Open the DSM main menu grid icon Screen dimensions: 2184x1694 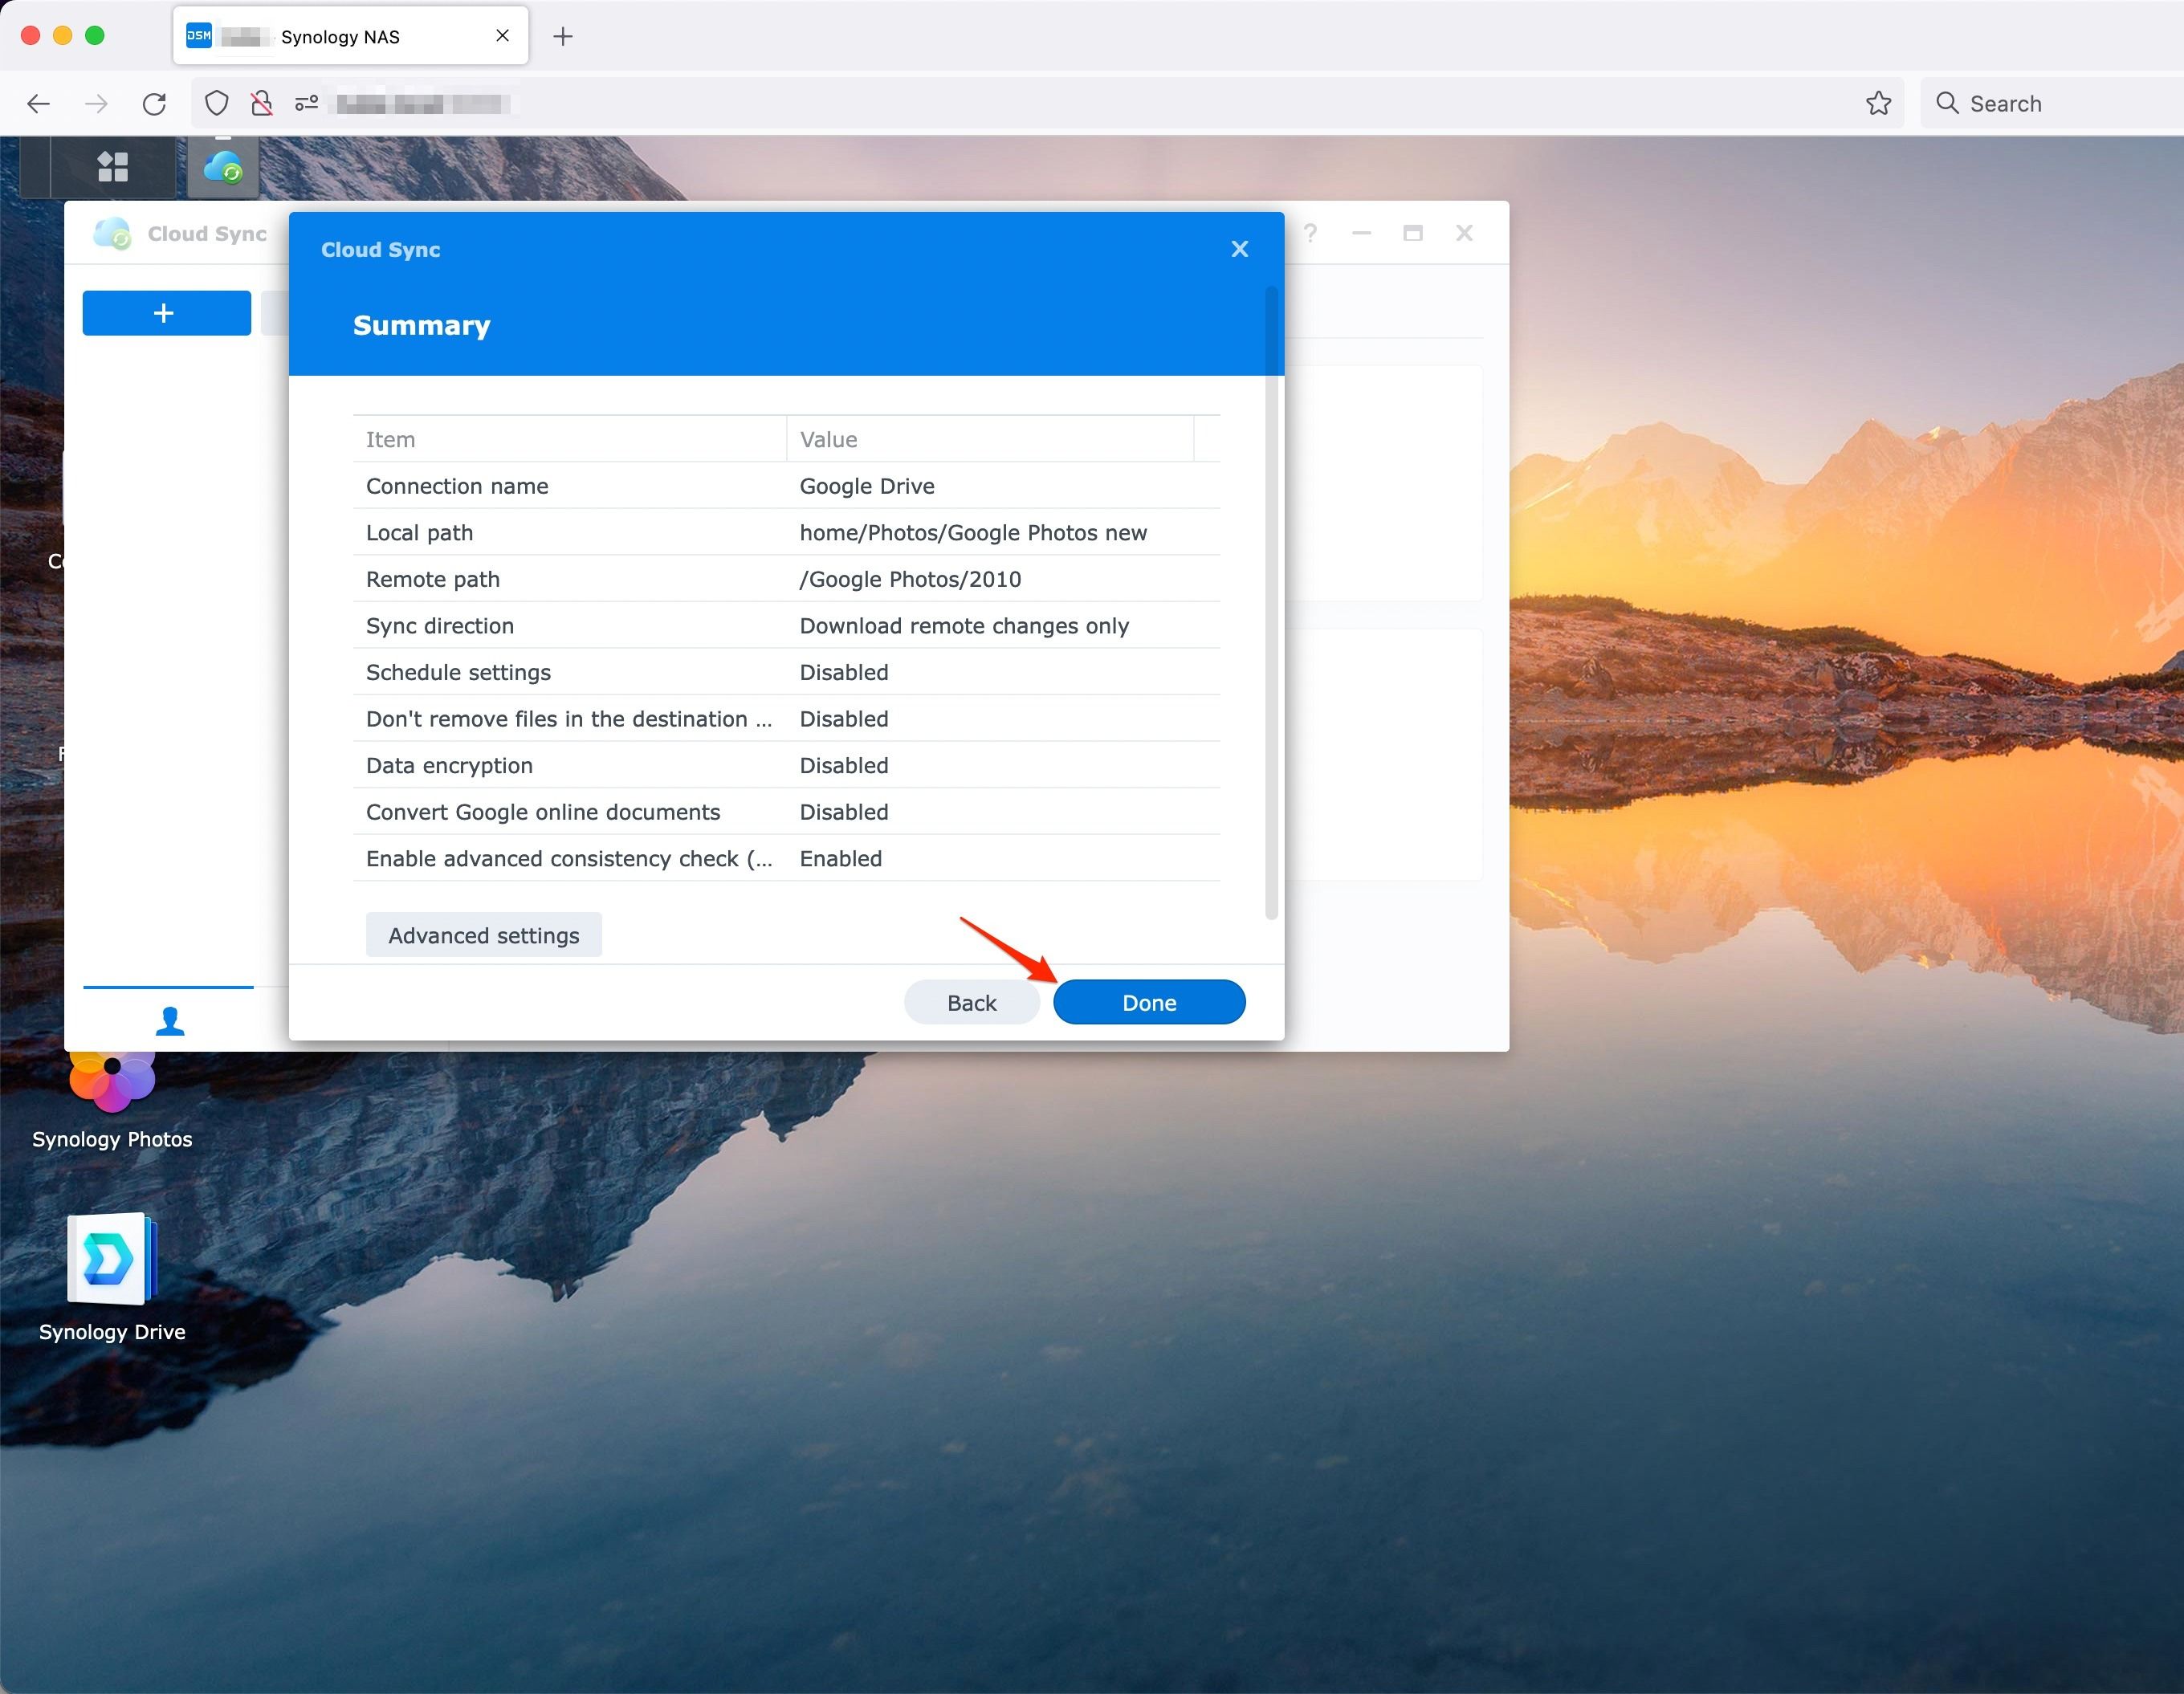[x=112, y=166]
